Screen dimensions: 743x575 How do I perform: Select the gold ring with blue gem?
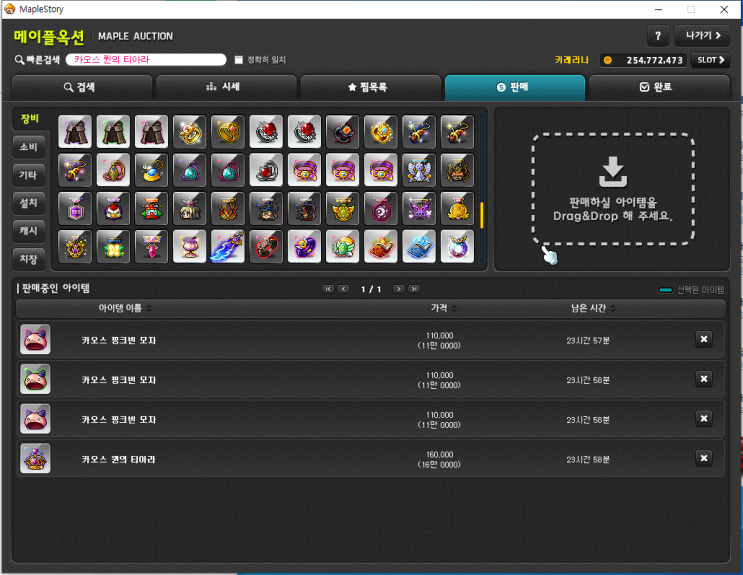coord(381,131)
